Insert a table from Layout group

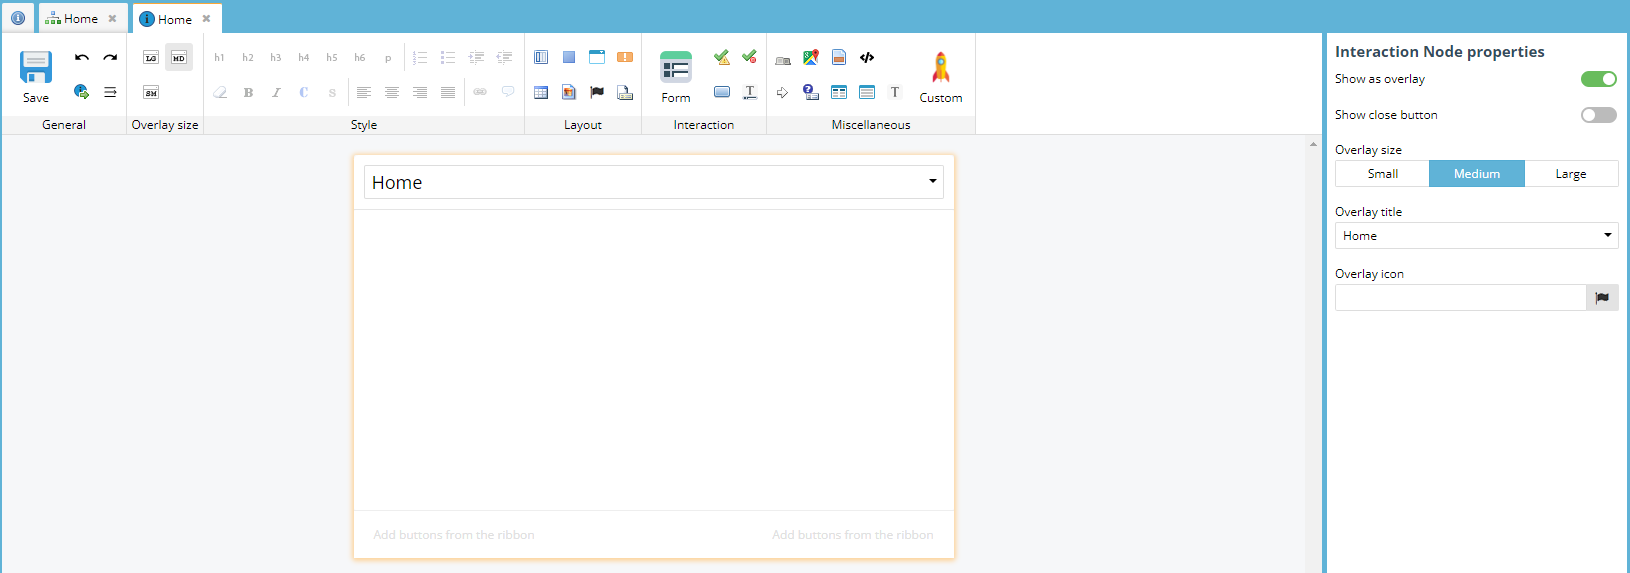(x=541, y=93)
